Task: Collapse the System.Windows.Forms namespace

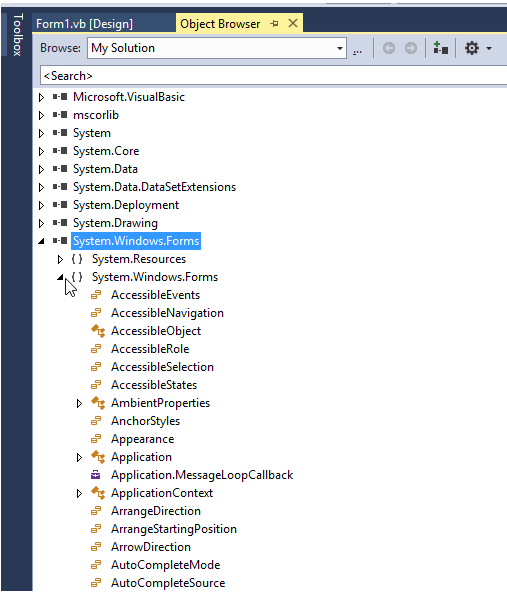Action: coord(60,277)
